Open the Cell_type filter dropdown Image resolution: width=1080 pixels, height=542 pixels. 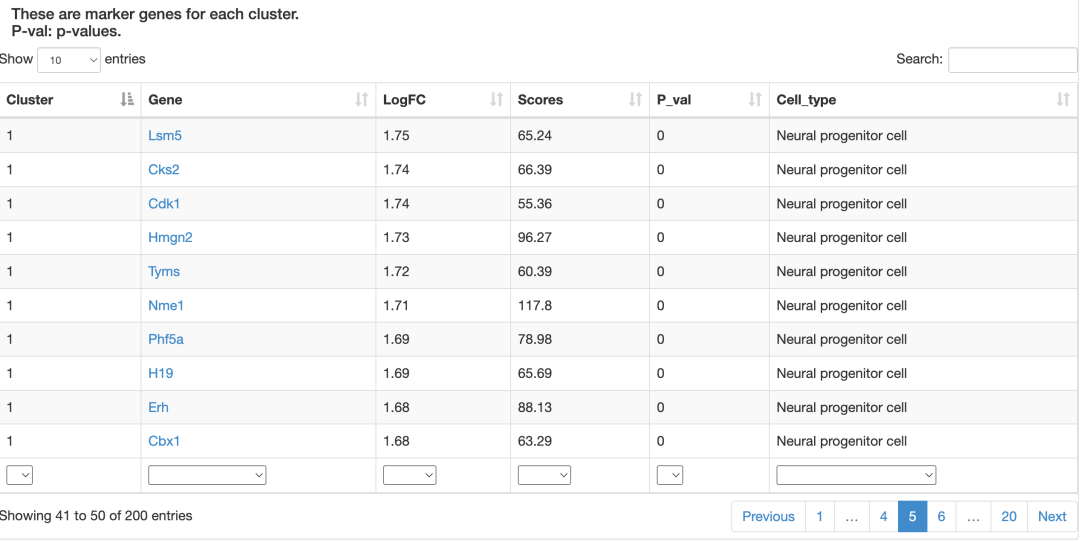856,475
